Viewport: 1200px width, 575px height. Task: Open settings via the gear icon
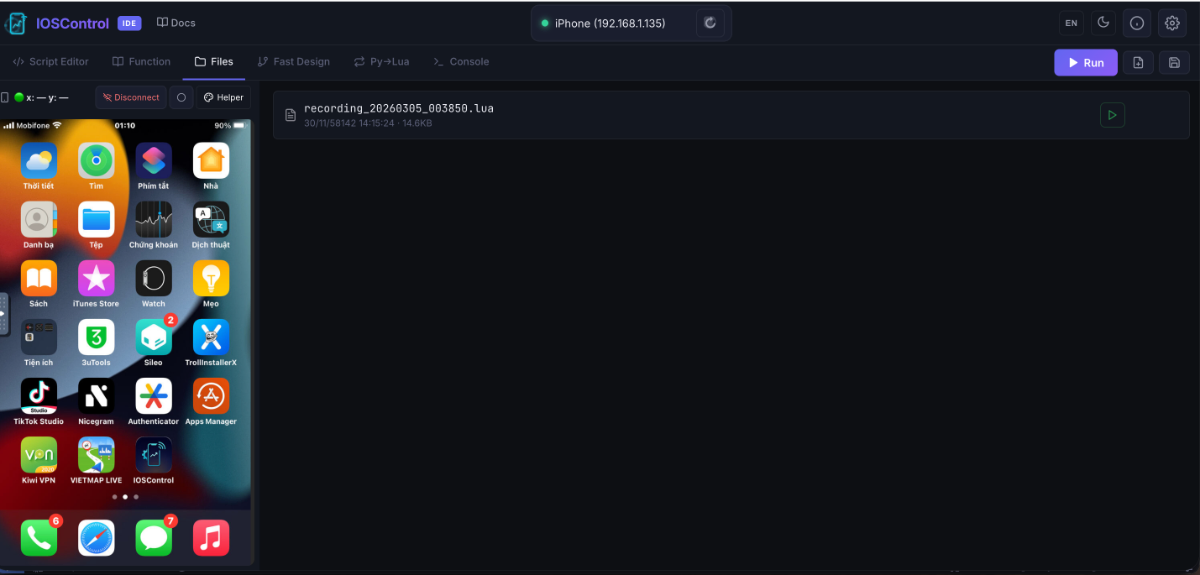pyautogui.click(x=1172, y=23)
